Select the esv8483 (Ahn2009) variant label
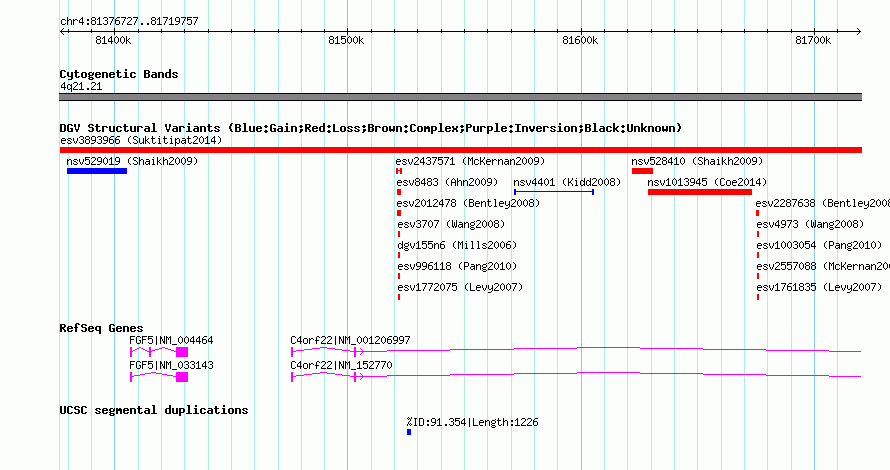This screenshot has width=890, height=470. pos(447,182)
